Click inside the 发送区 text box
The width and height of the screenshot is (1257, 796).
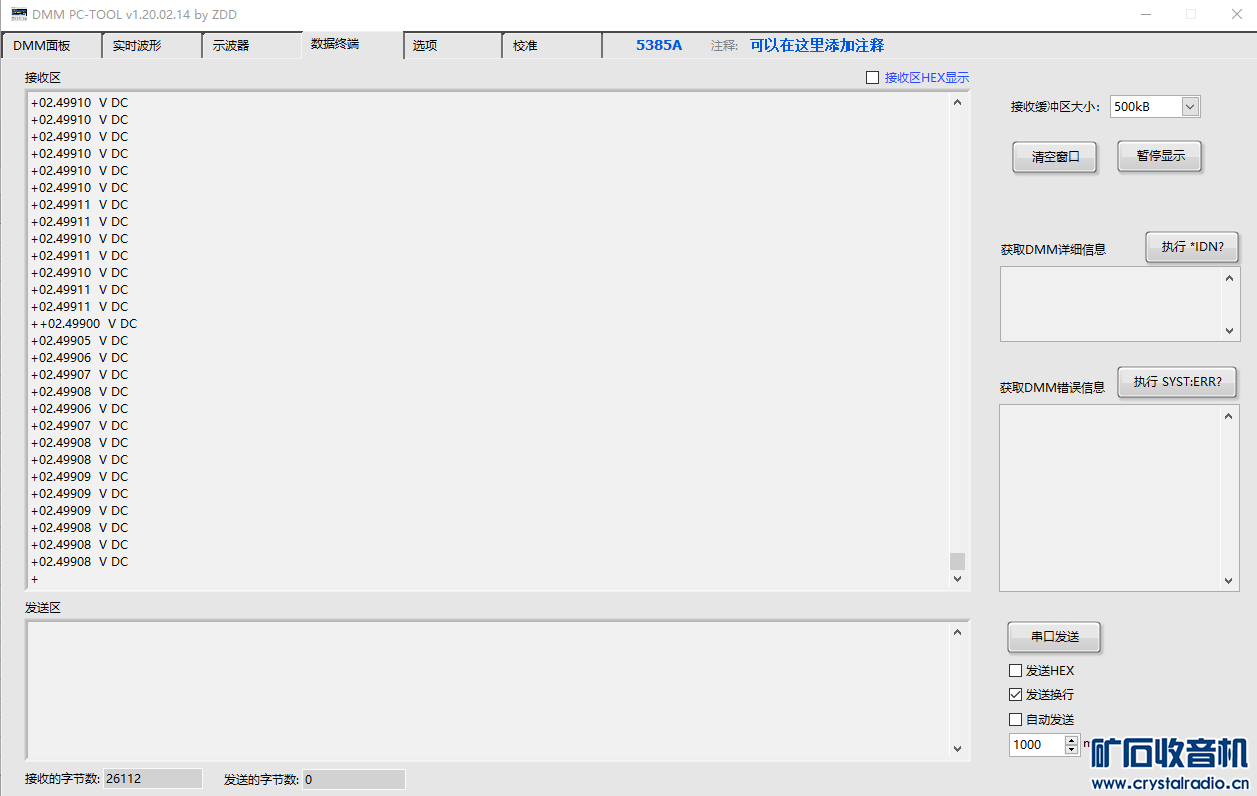(487, 691)
